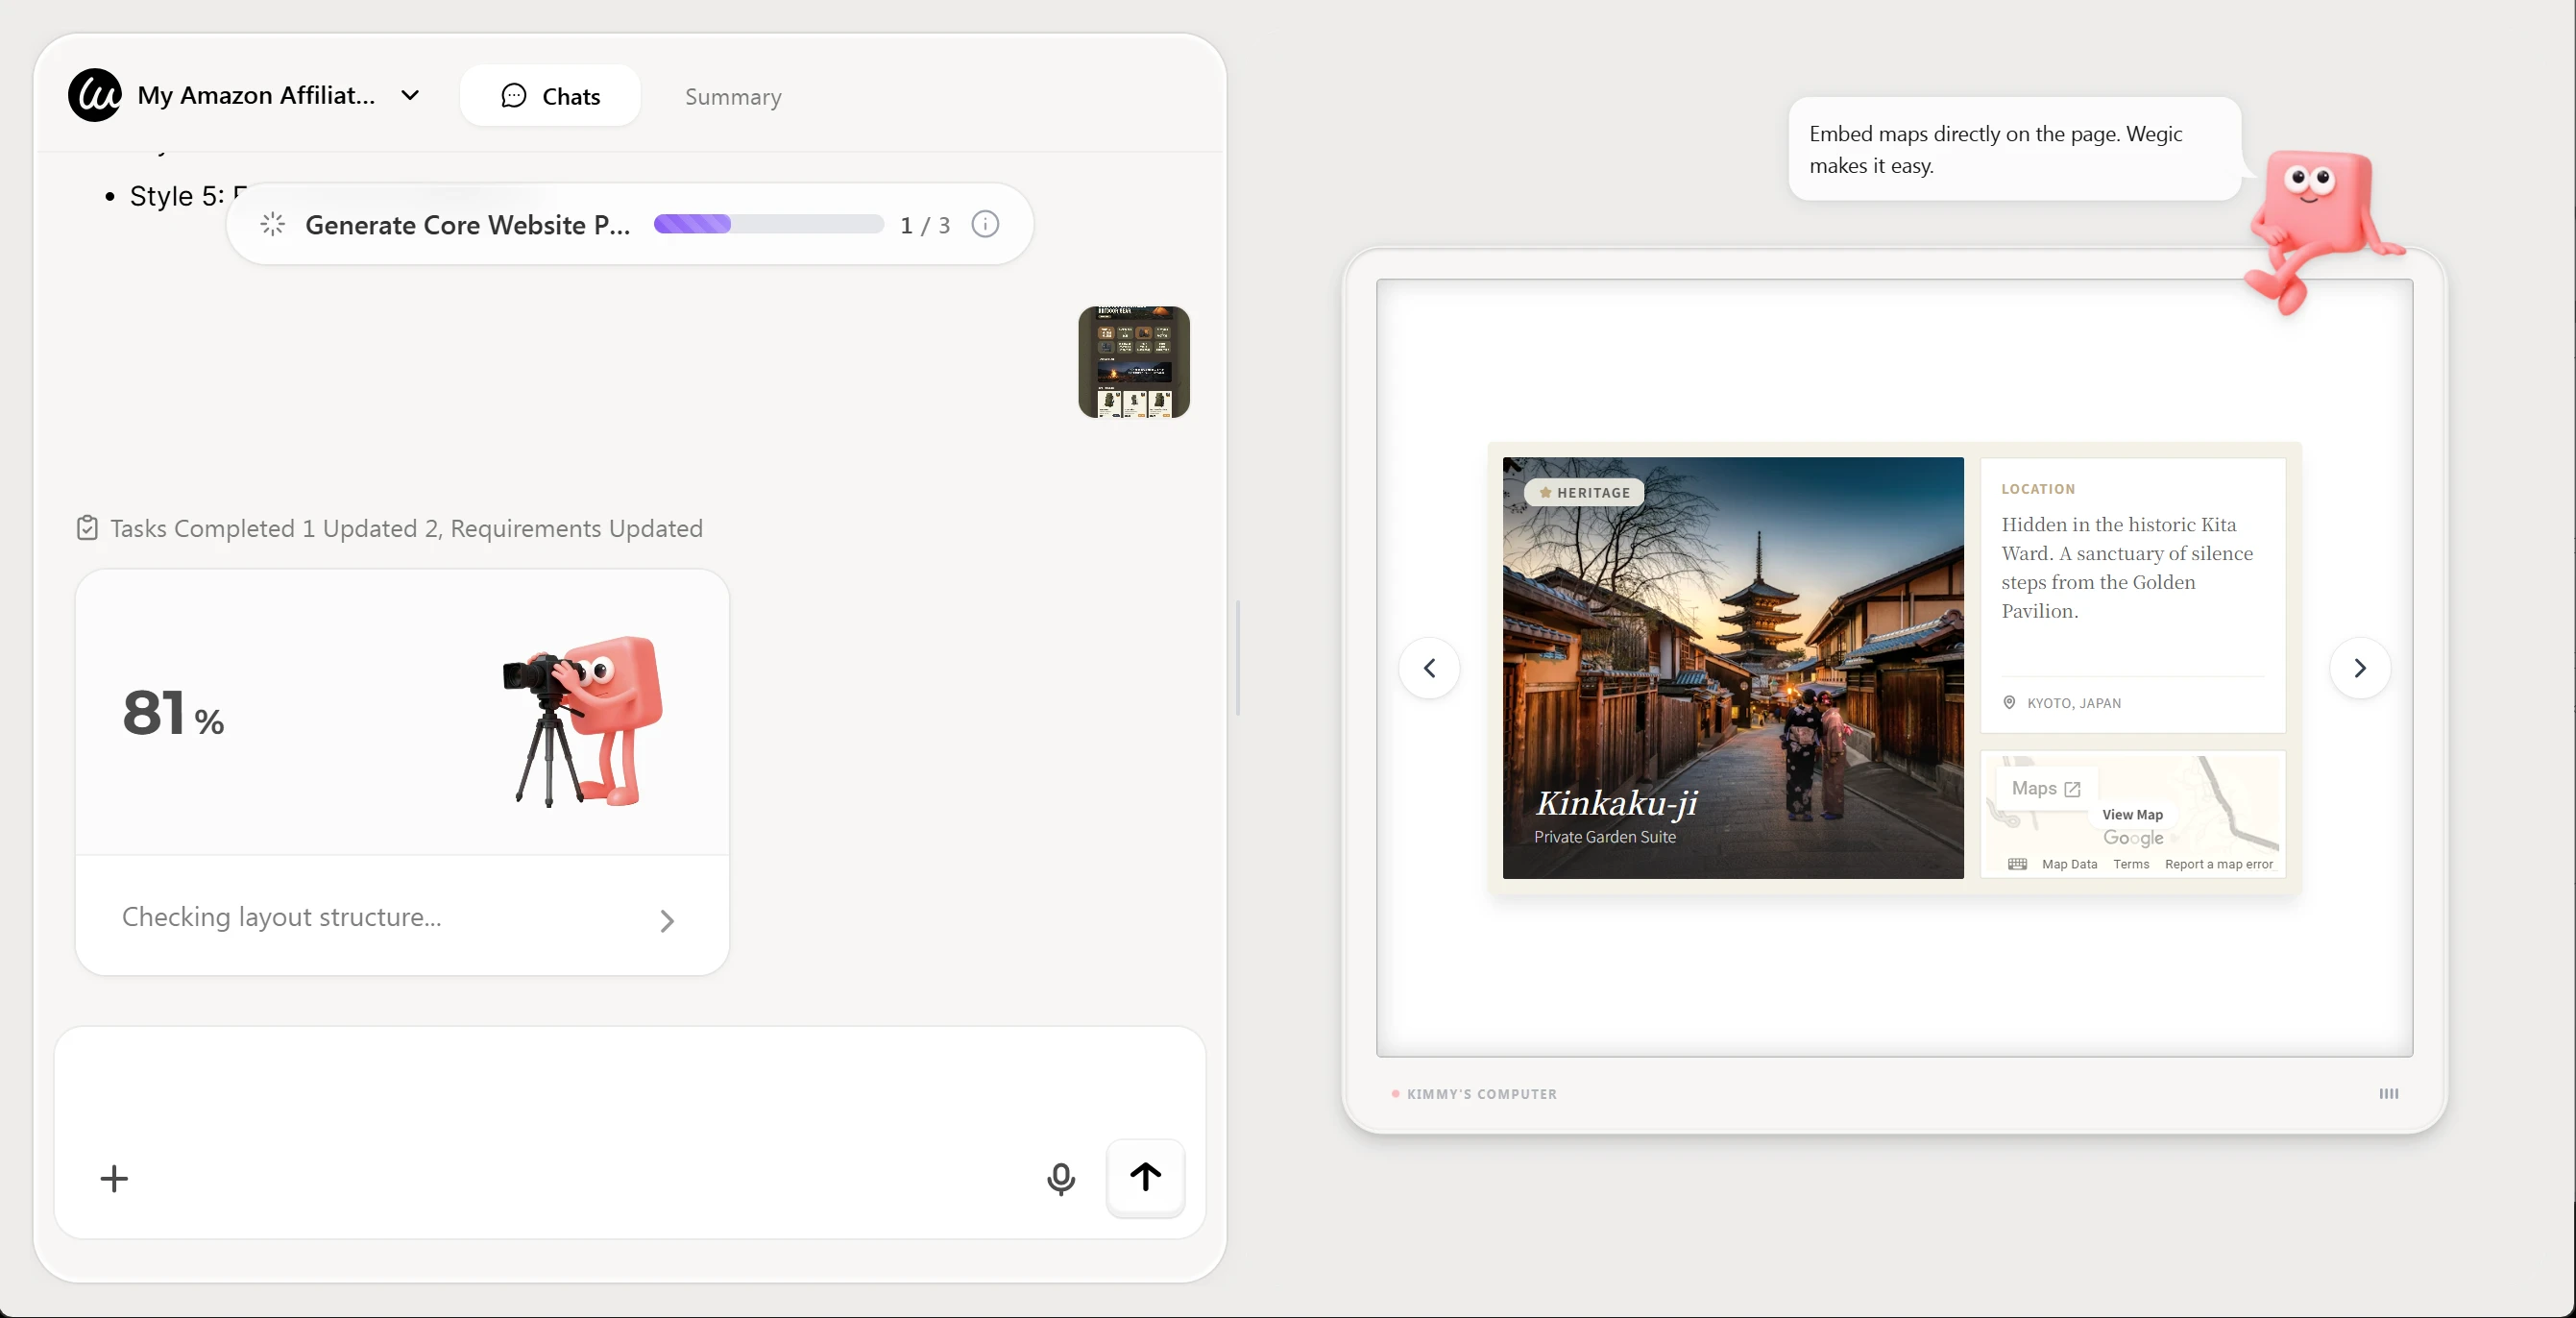The image size is (2576, 1318).
Task: Click the LOCATION heading
Action: tap(2038, 489)
